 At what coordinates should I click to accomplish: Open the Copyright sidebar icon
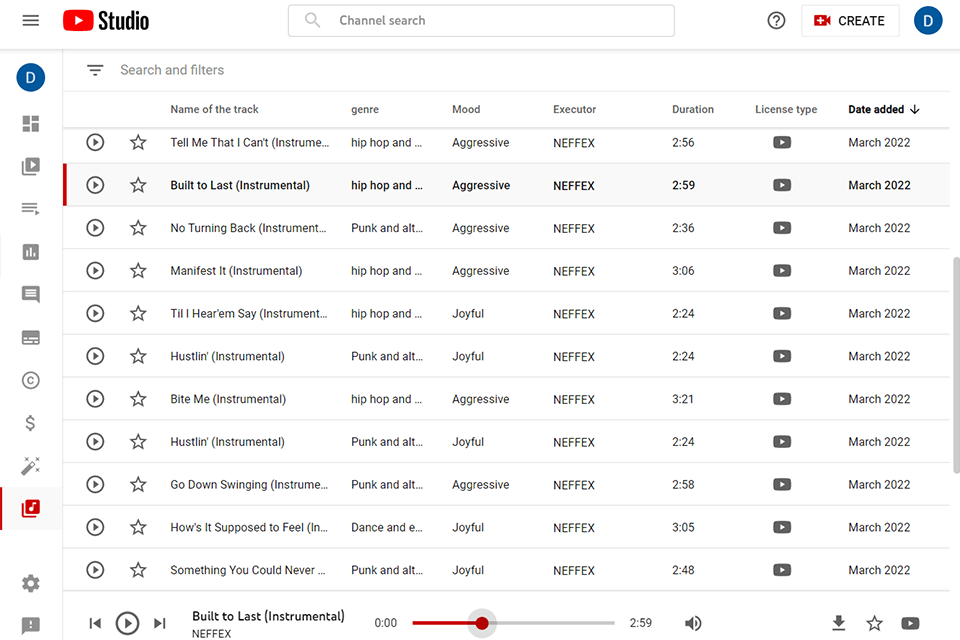tap(31, 380)
